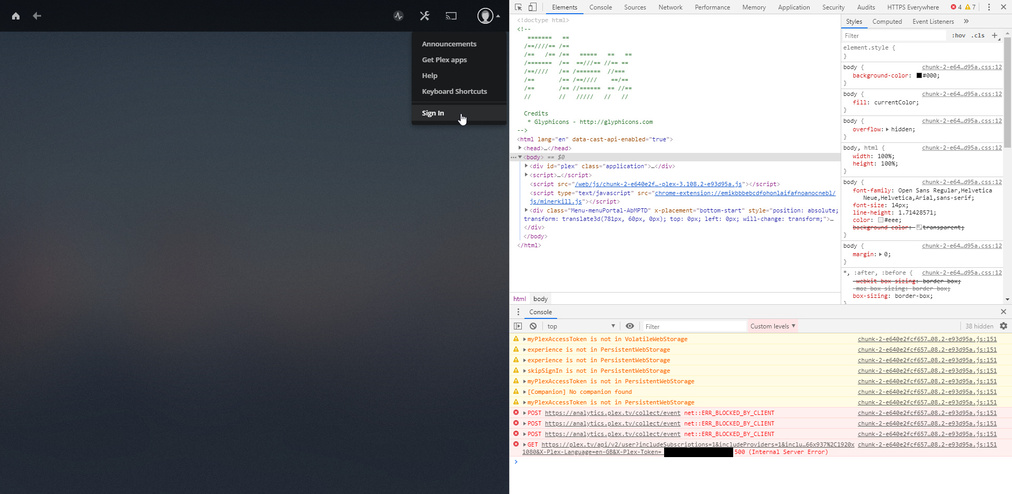Clear the console with the ban icon
Viewport: 1012px width, 494px height.
pyautogui.click(x=533, y=326)
